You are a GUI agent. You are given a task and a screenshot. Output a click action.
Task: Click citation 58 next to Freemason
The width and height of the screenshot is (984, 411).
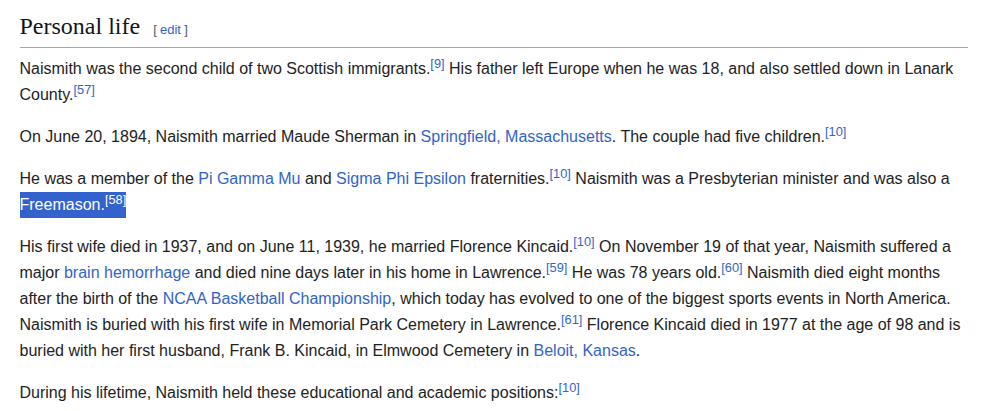[115, 201]
